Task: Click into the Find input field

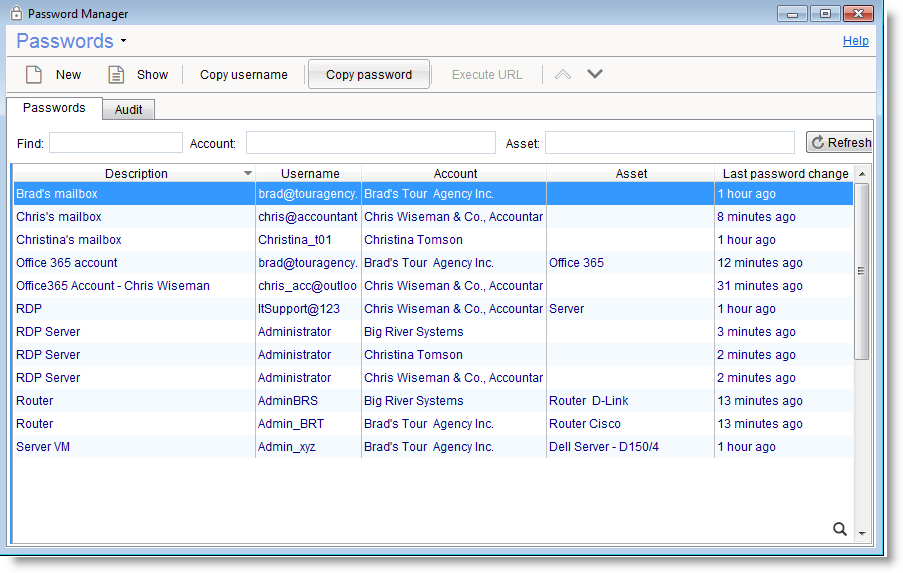Action: 116,143
